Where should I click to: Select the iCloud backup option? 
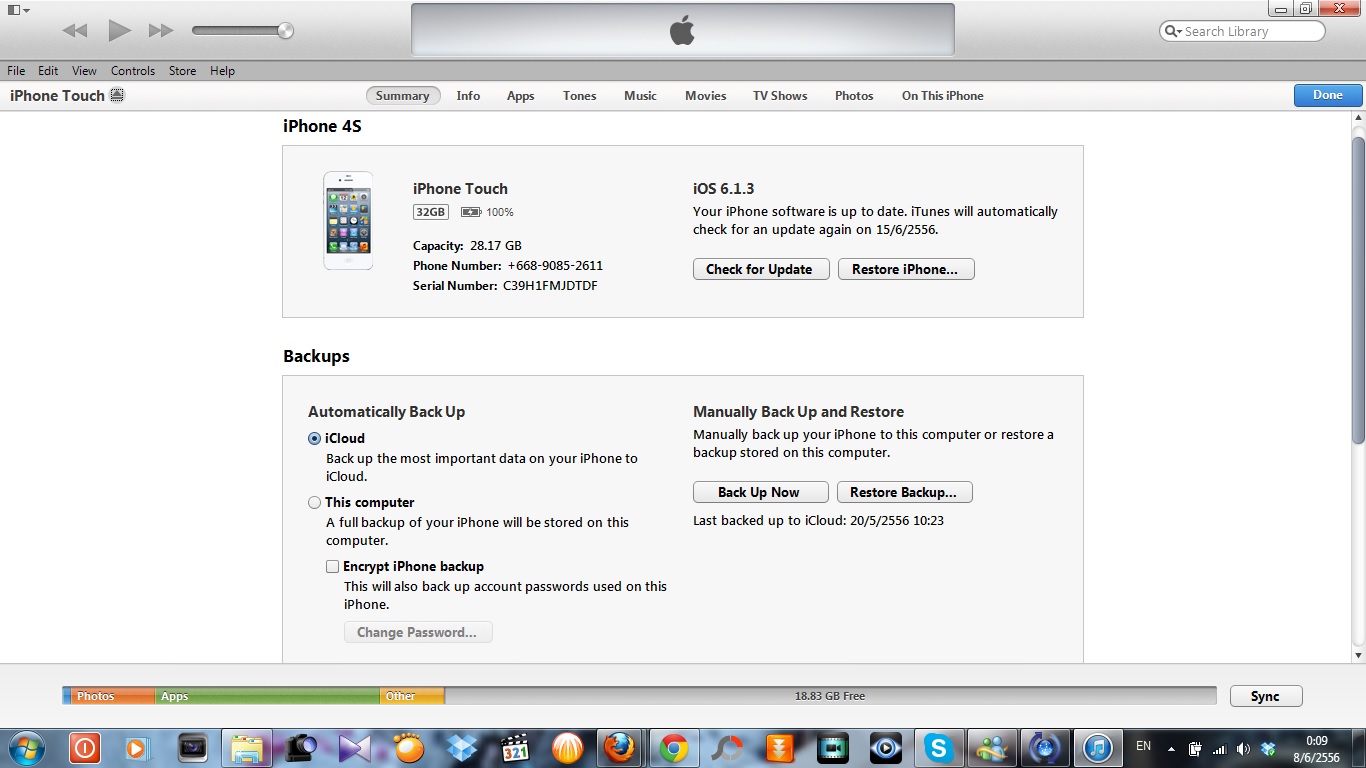(314, 438)
